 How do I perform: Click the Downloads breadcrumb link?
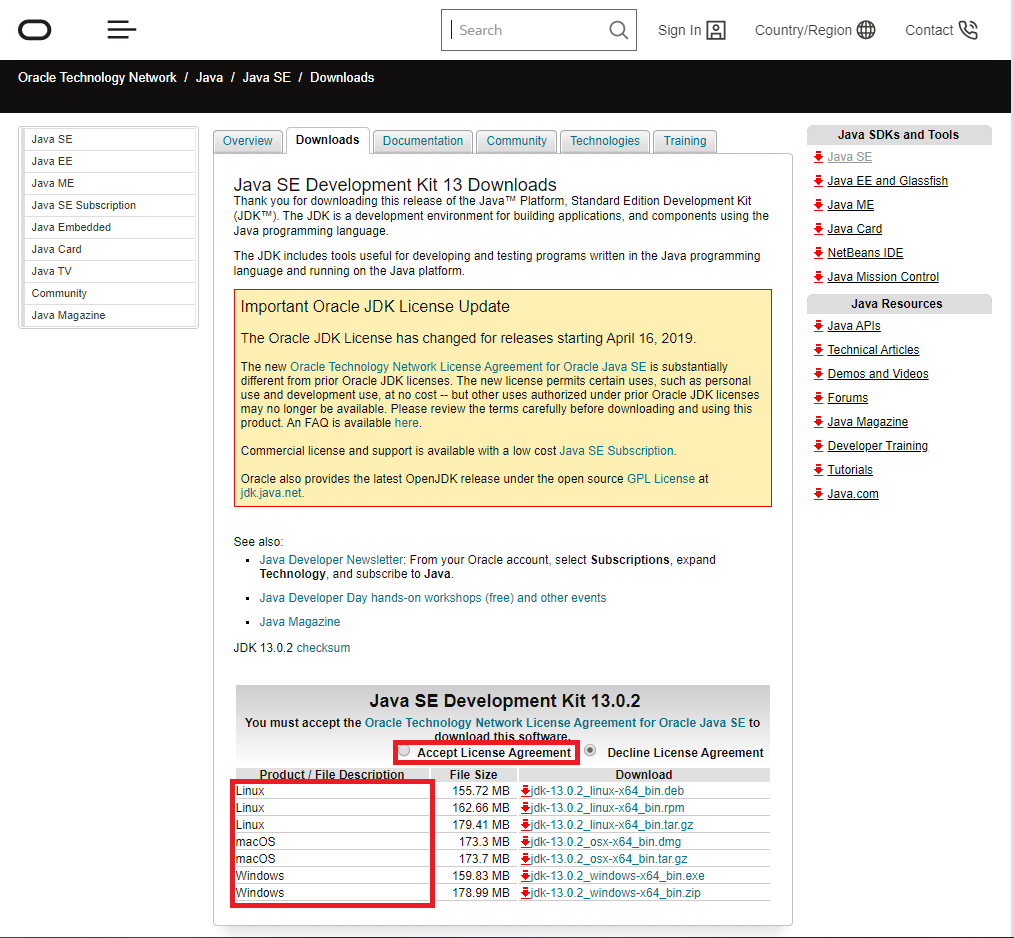pyautogui.click(x=342, y=78)
